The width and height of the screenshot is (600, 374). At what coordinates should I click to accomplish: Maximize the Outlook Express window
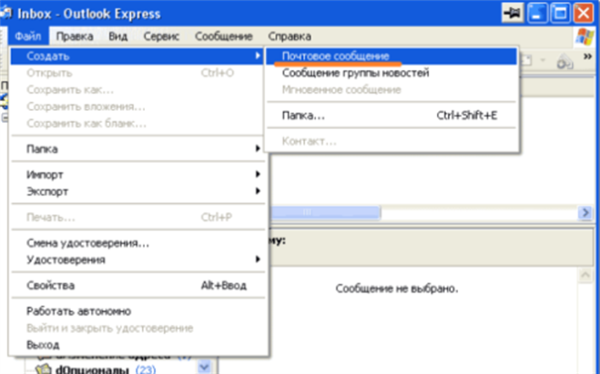tap(560, 14)
